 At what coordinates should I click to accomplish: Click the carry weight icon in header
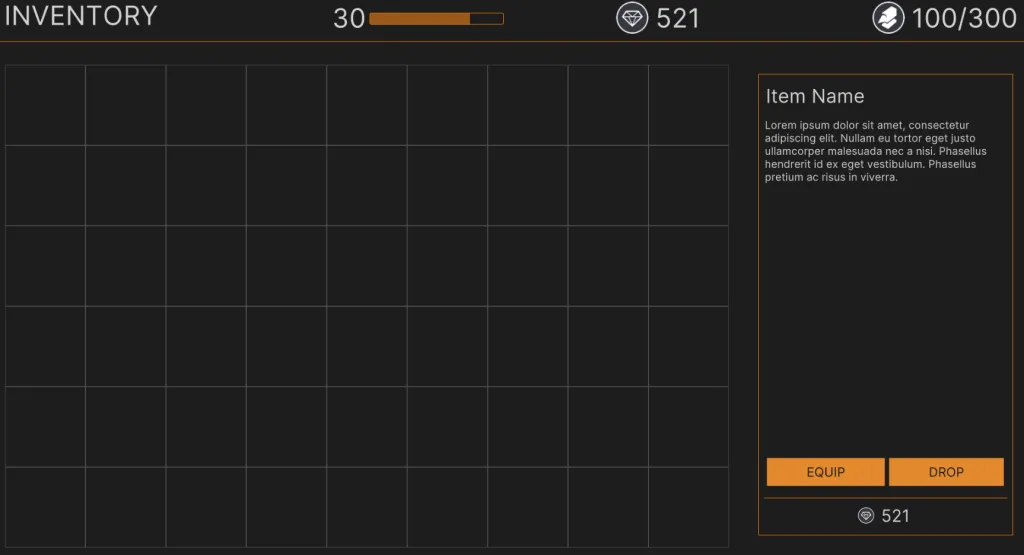click(x=888, y=18)
